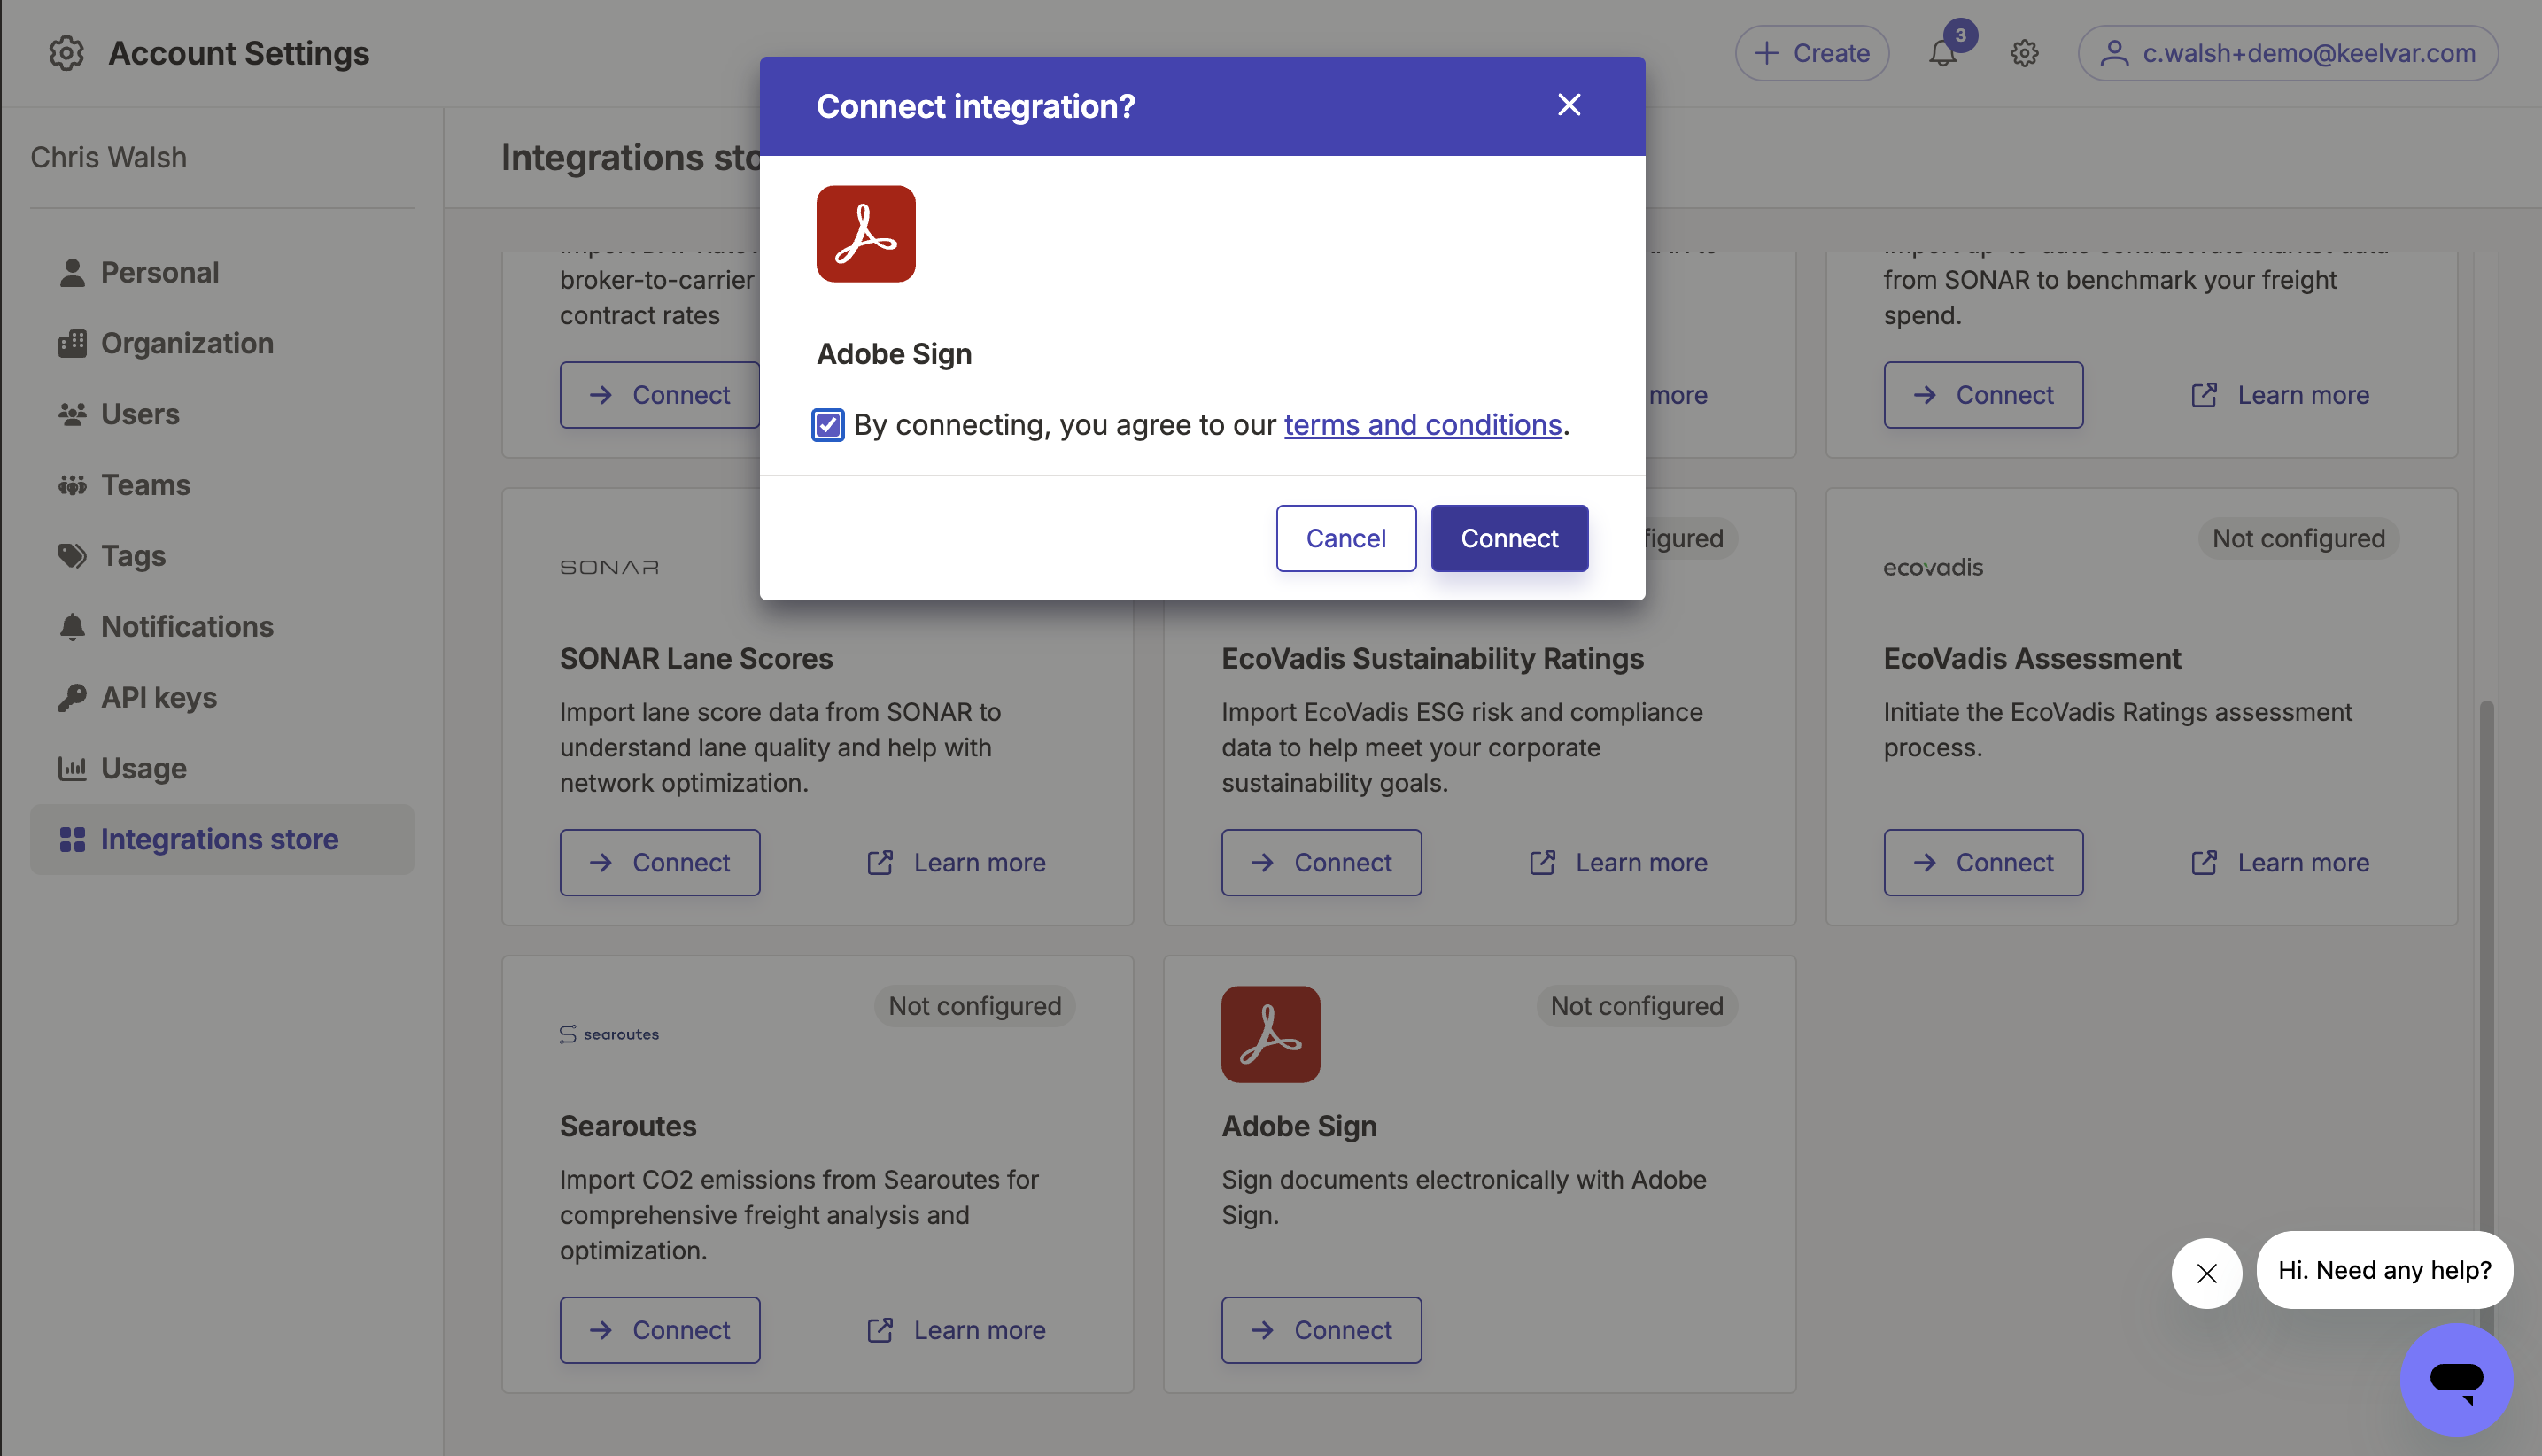Click the Adobe Sign card logo
The height and width of the screenshot is (1456, 2542).
[x=1270, y=1034]
